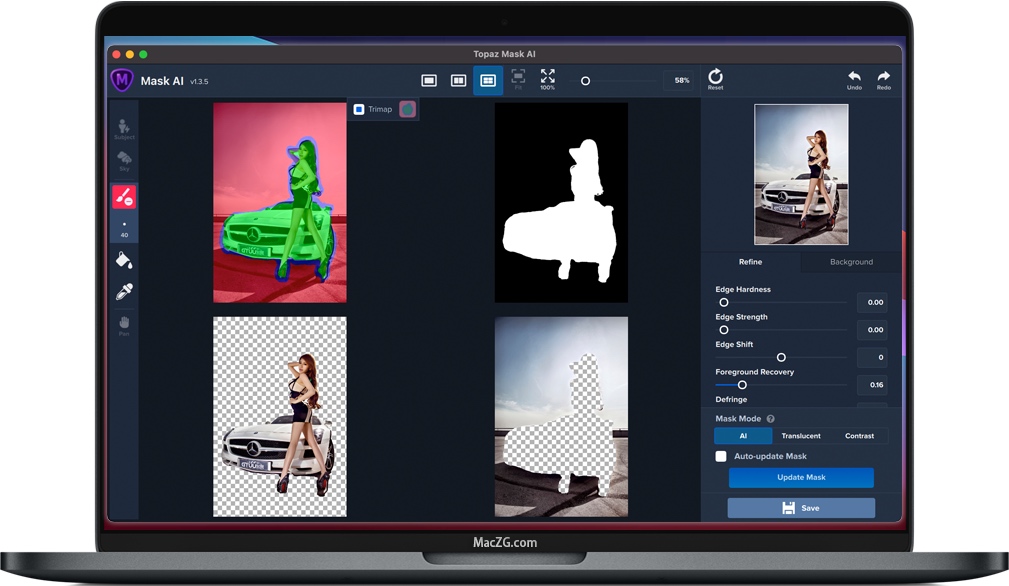Toggle the Trimap overlay checkbox

[x=358, y=109]
